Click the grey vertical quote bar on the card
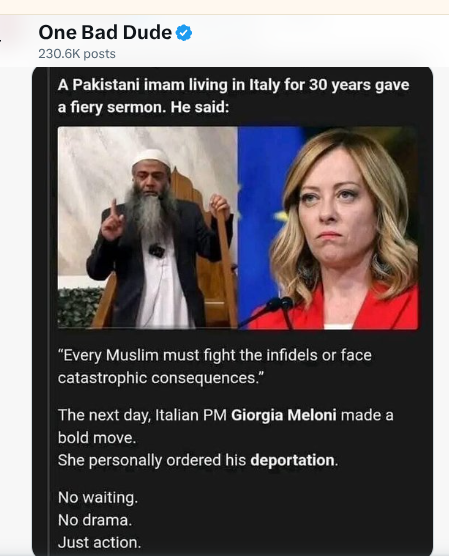This screenshot has height=556, width=449. coord(48,311)
